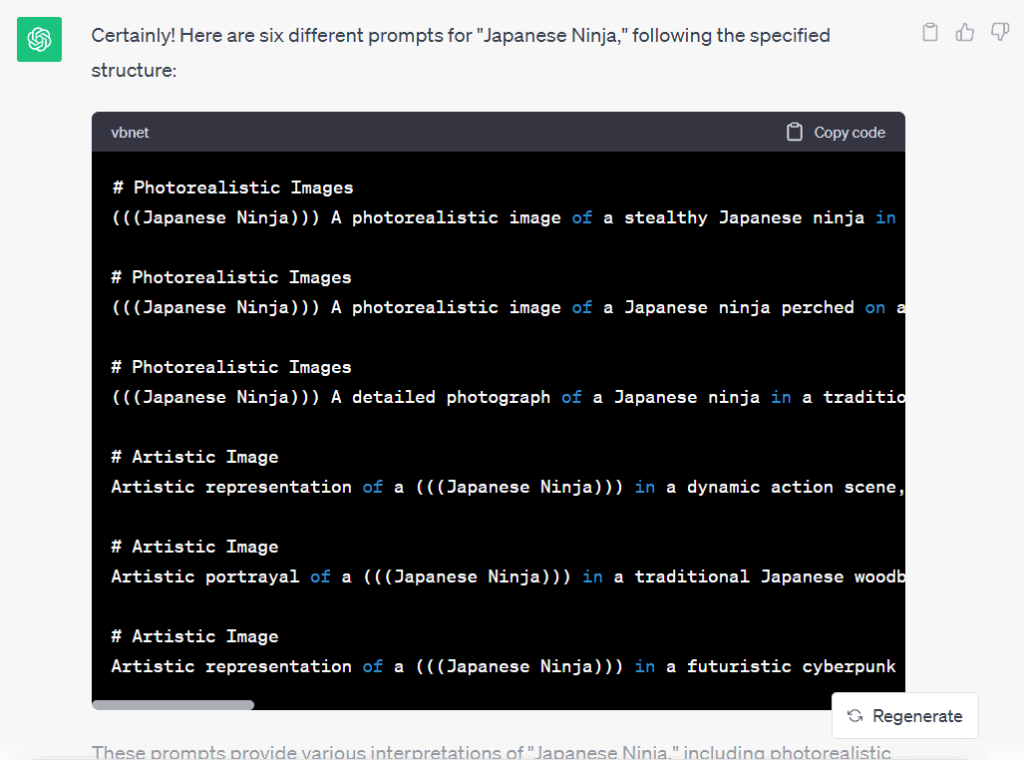Click the 'Certainly! Here are six different prompts' text

[x=460, y=52]
